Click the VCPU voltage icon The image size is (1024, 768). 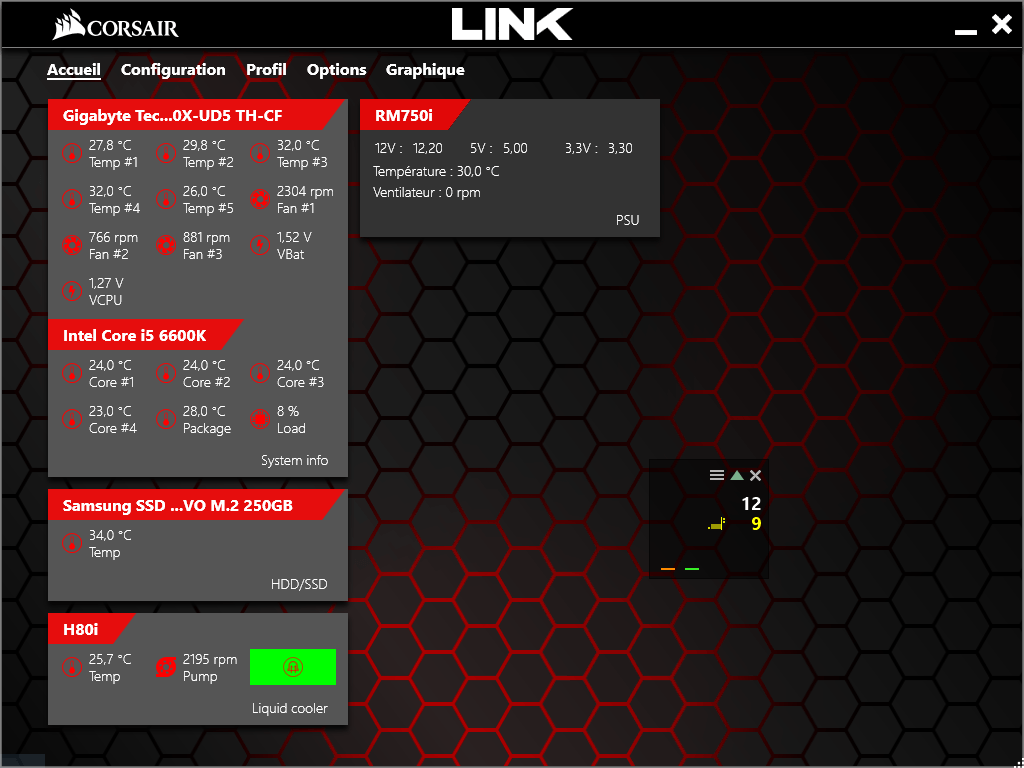(71, 291)
